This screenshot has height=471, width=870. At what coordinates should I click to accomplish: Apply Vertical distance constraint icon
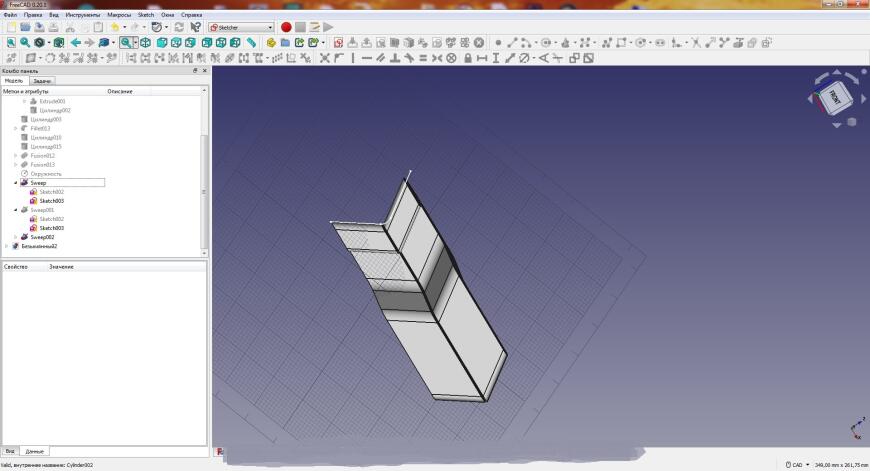pos(495,58)
